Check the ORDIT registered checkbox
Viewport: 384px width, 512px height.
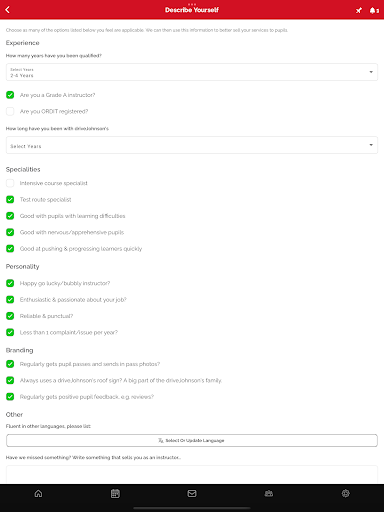(10, 111)
